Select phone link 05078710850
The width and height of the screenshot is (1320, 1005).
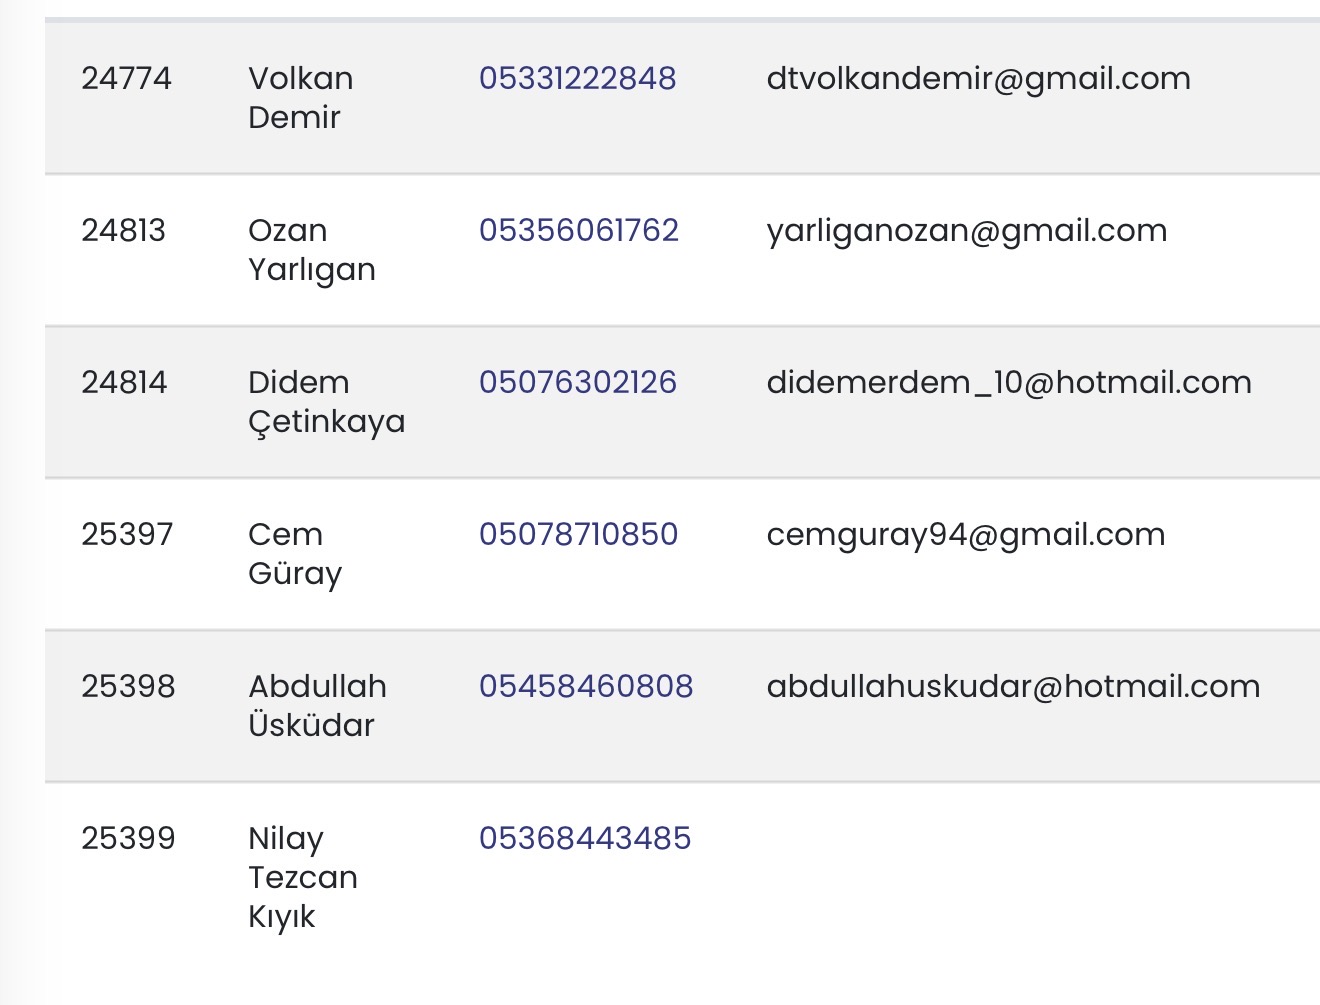[x=578, y=535]
